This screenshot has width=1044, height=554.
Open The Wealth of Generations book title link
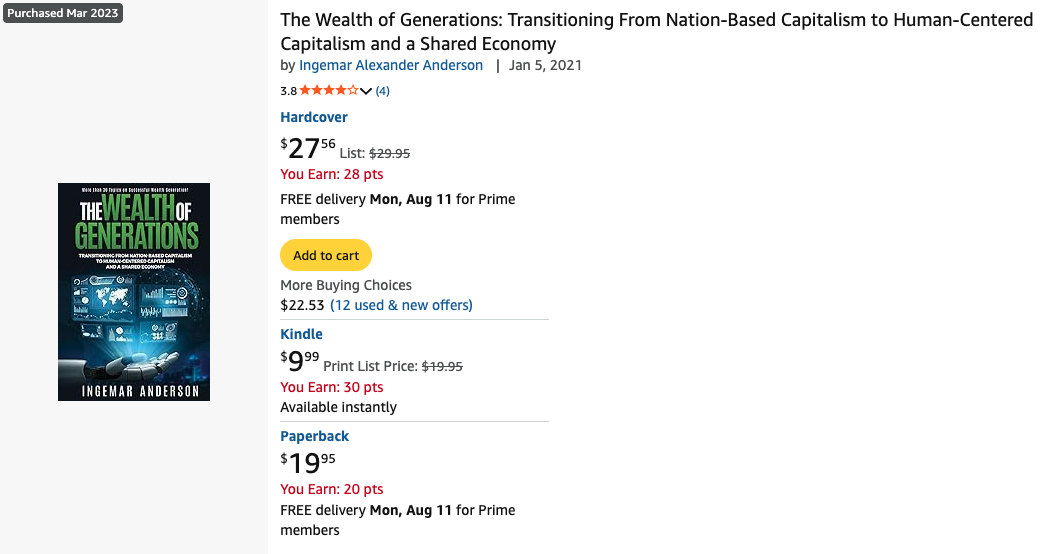click(x=656, y=32)
